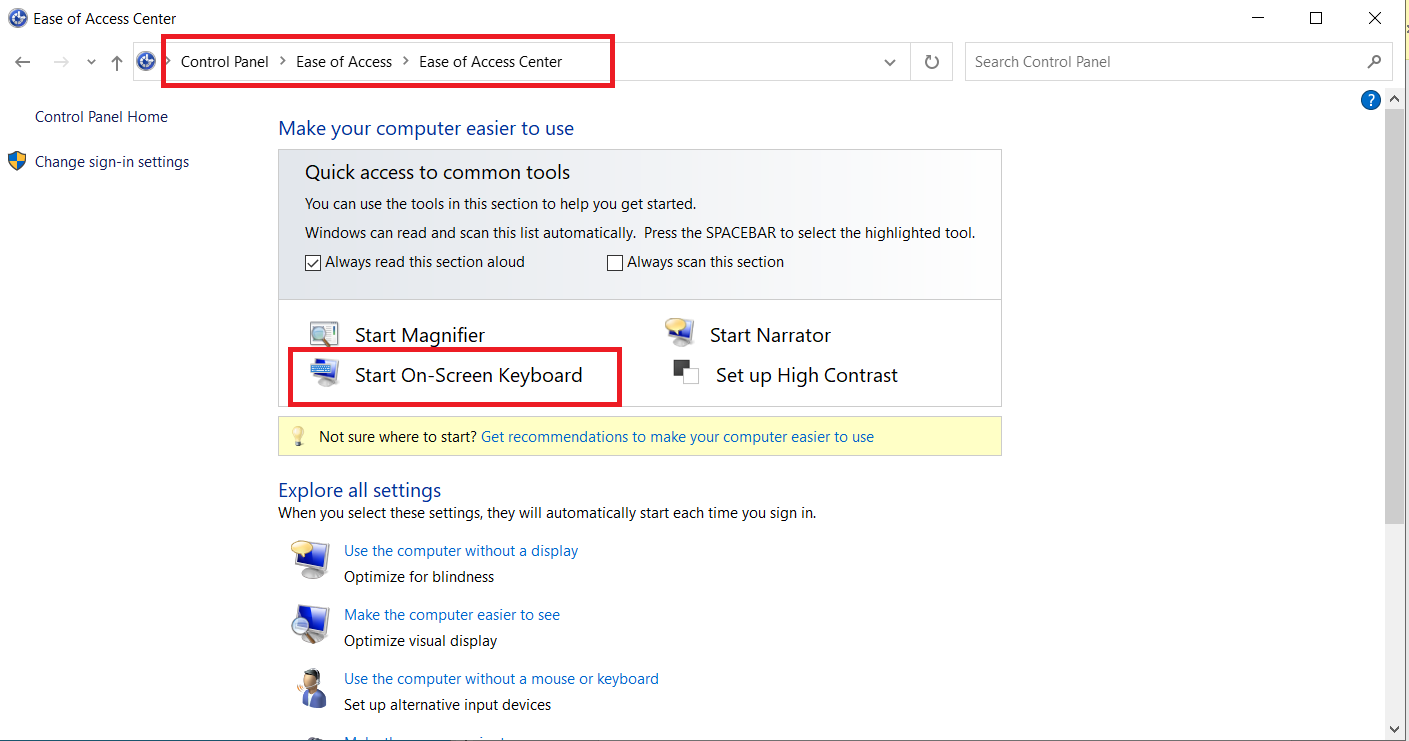Start On-Screen Keyboard
Viewport: 1409px width, 741px height.
[x=468, y=375]
